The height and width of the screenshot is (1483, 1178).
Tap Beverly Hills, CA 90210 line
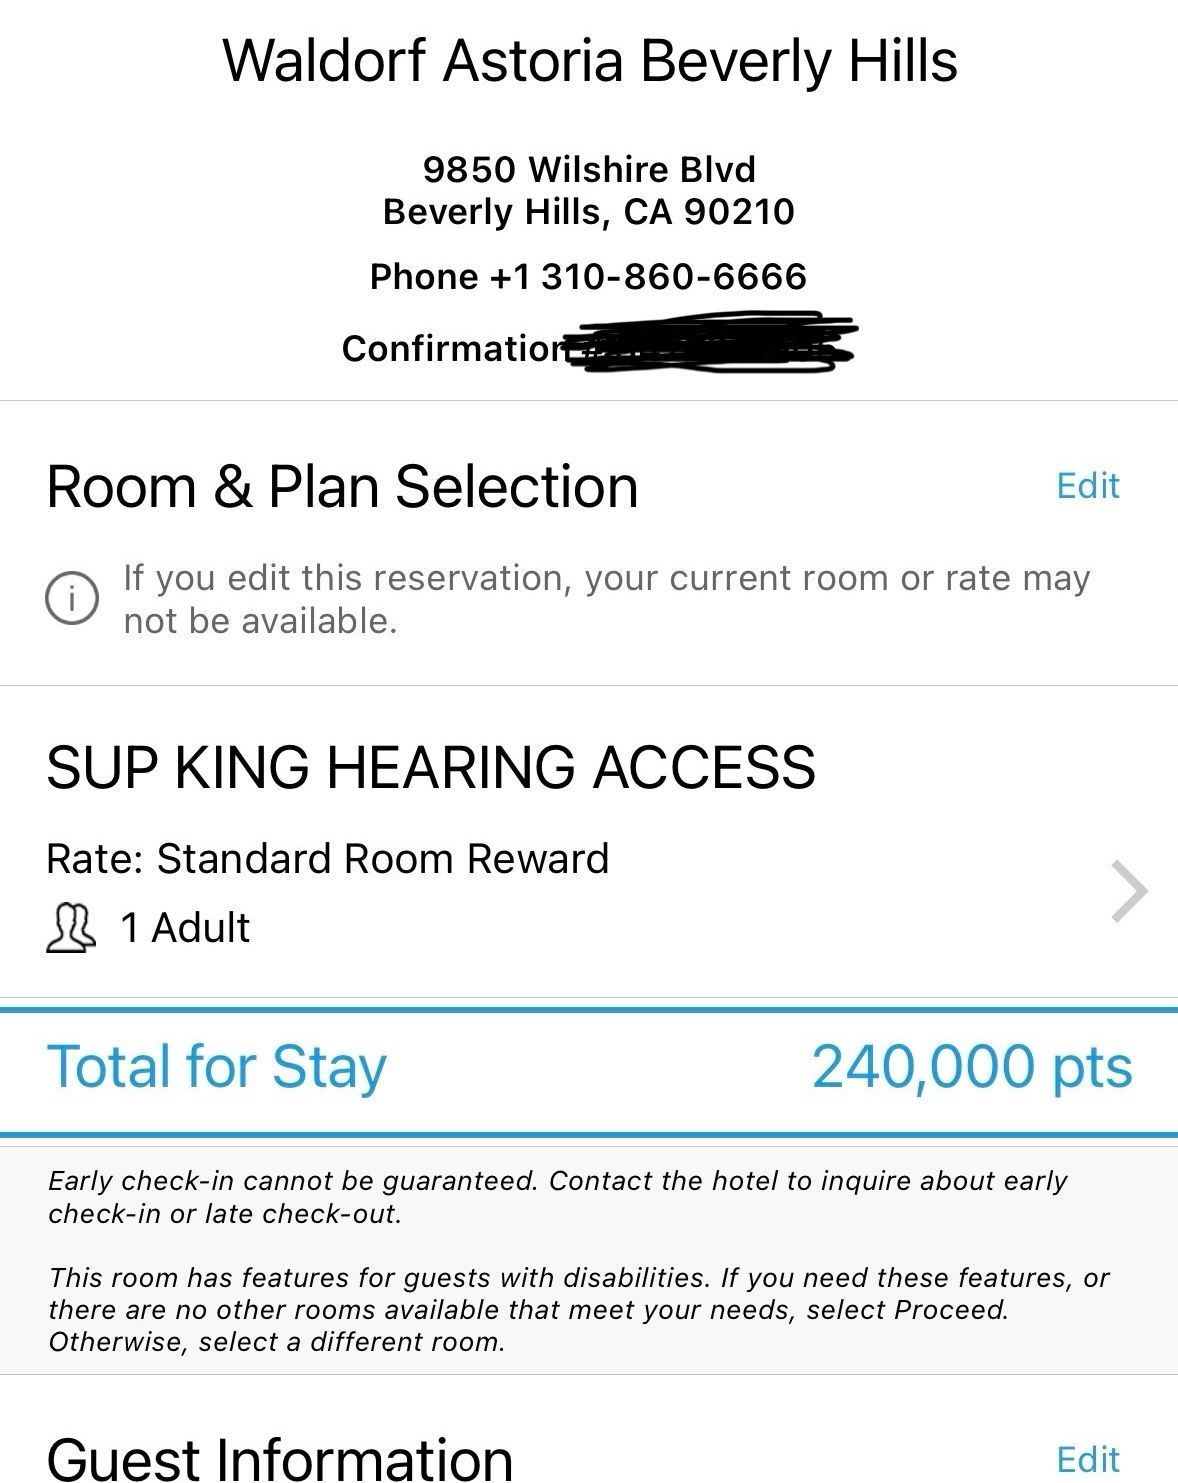point(589,212)
